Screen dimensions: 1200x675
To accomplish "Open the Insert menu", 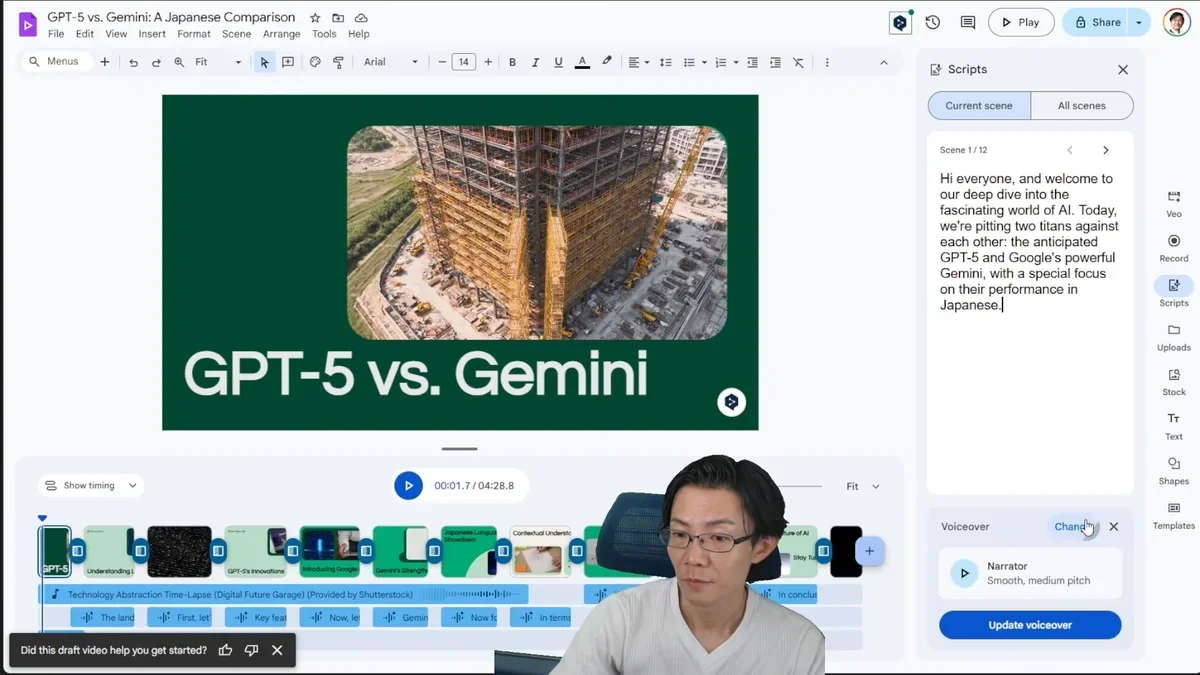I will (152, 34).
